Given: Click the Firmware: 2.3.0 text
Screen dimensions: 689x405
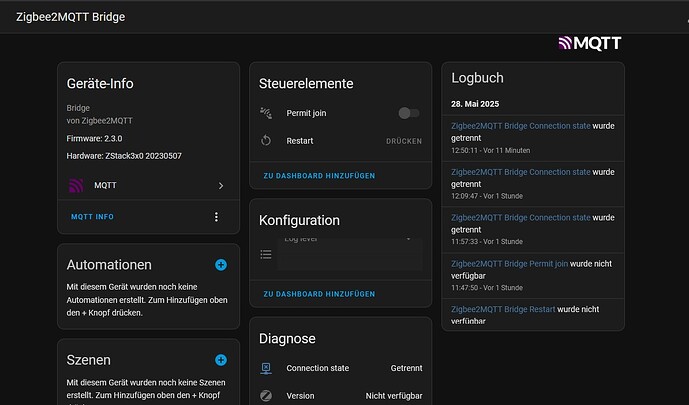Looking at the screenshot, I should coord(94,138).
